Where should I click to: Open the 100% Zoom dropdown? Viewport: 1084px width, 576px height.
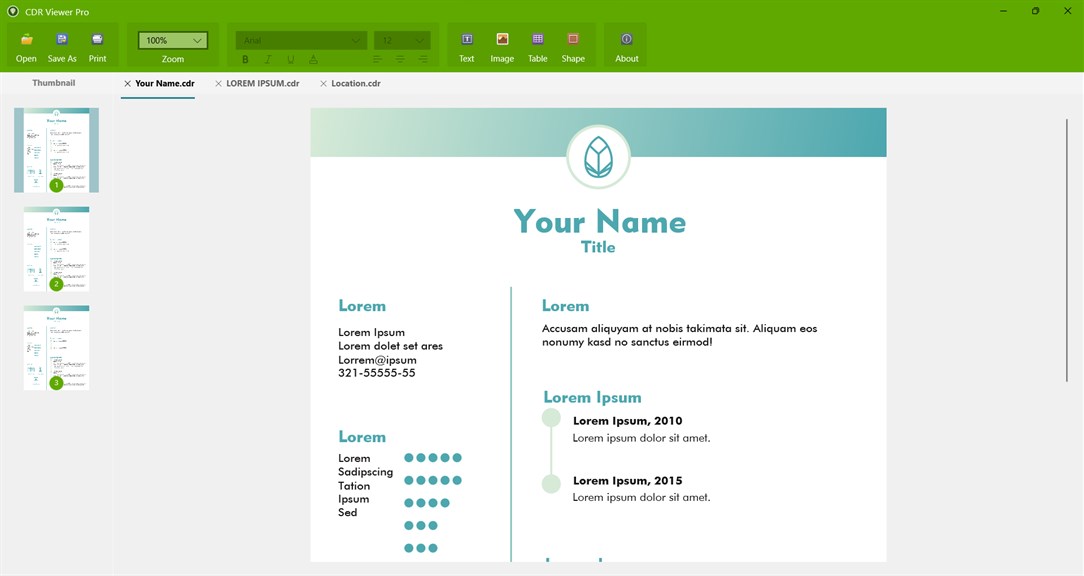point(173,40)
